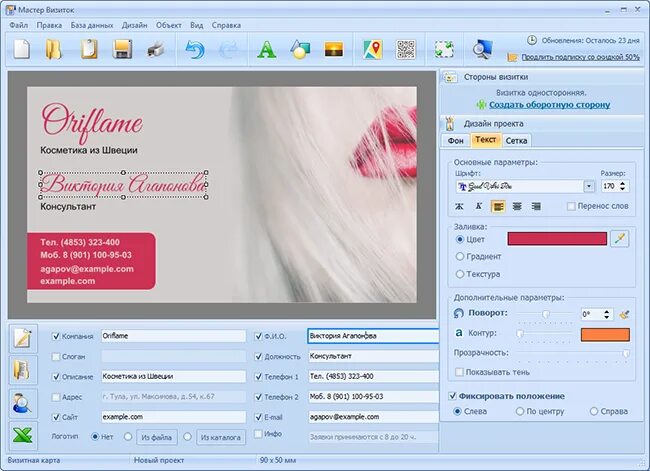The image size is (650, 471).
Task: Insert a shape using shapes icon
Action: (300, 50)
